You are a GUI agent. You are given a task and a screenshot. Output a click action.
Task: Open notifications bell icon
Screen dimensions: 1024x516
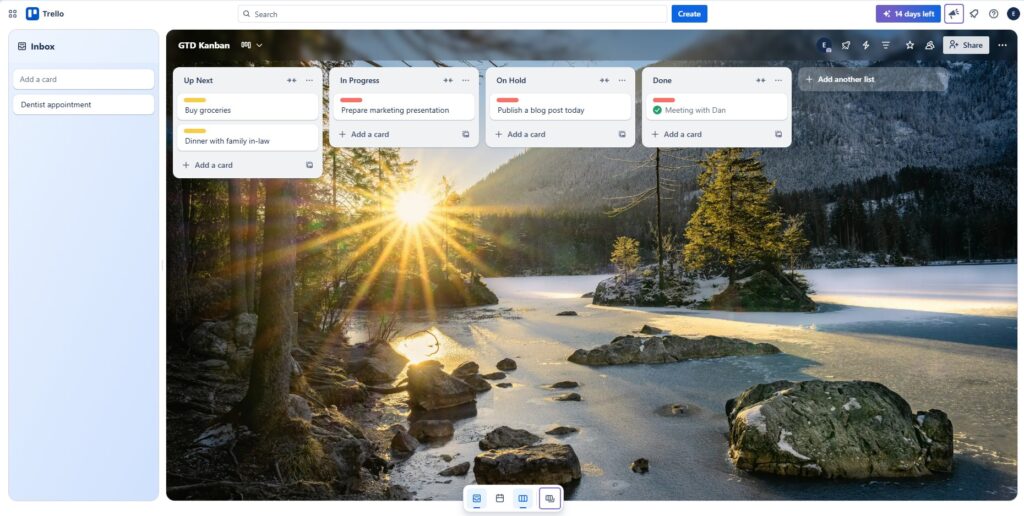click(x=974, y=14)
